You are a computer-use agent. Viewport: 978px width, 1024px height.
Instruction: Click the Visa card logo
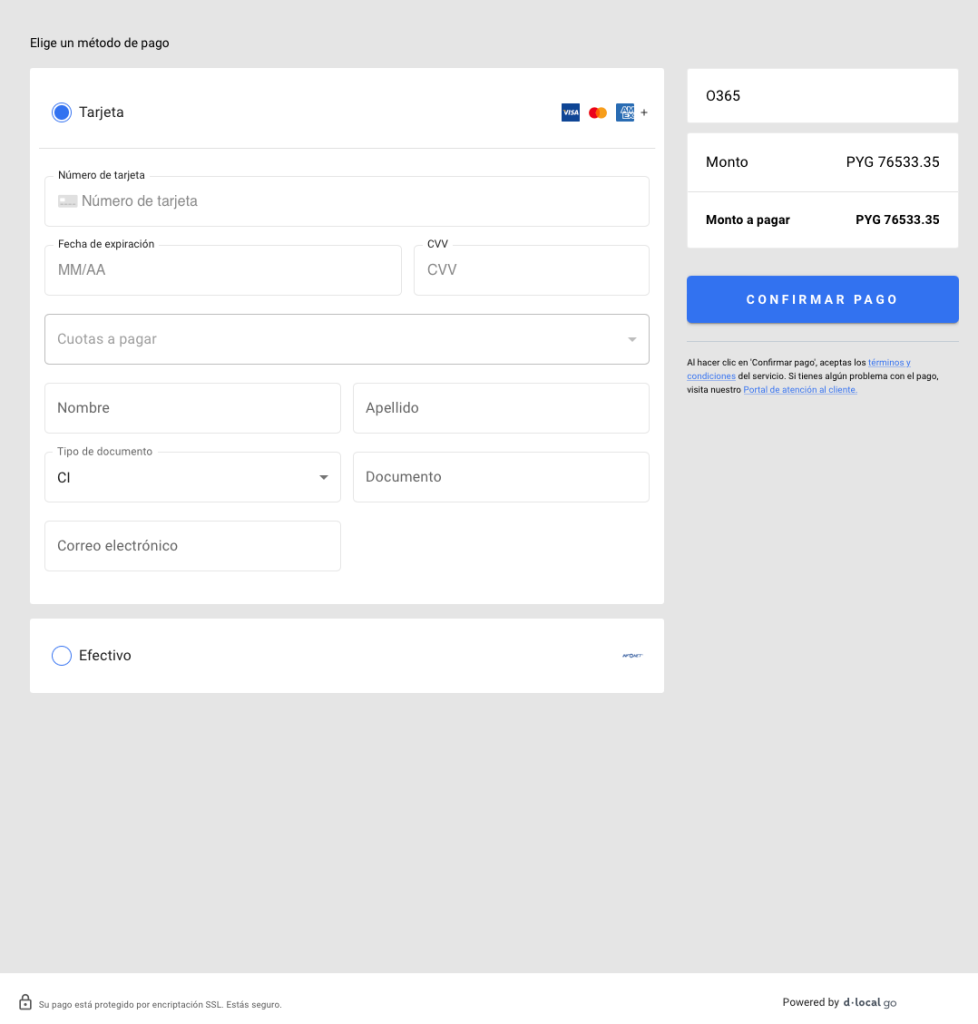tap(570, 113)
